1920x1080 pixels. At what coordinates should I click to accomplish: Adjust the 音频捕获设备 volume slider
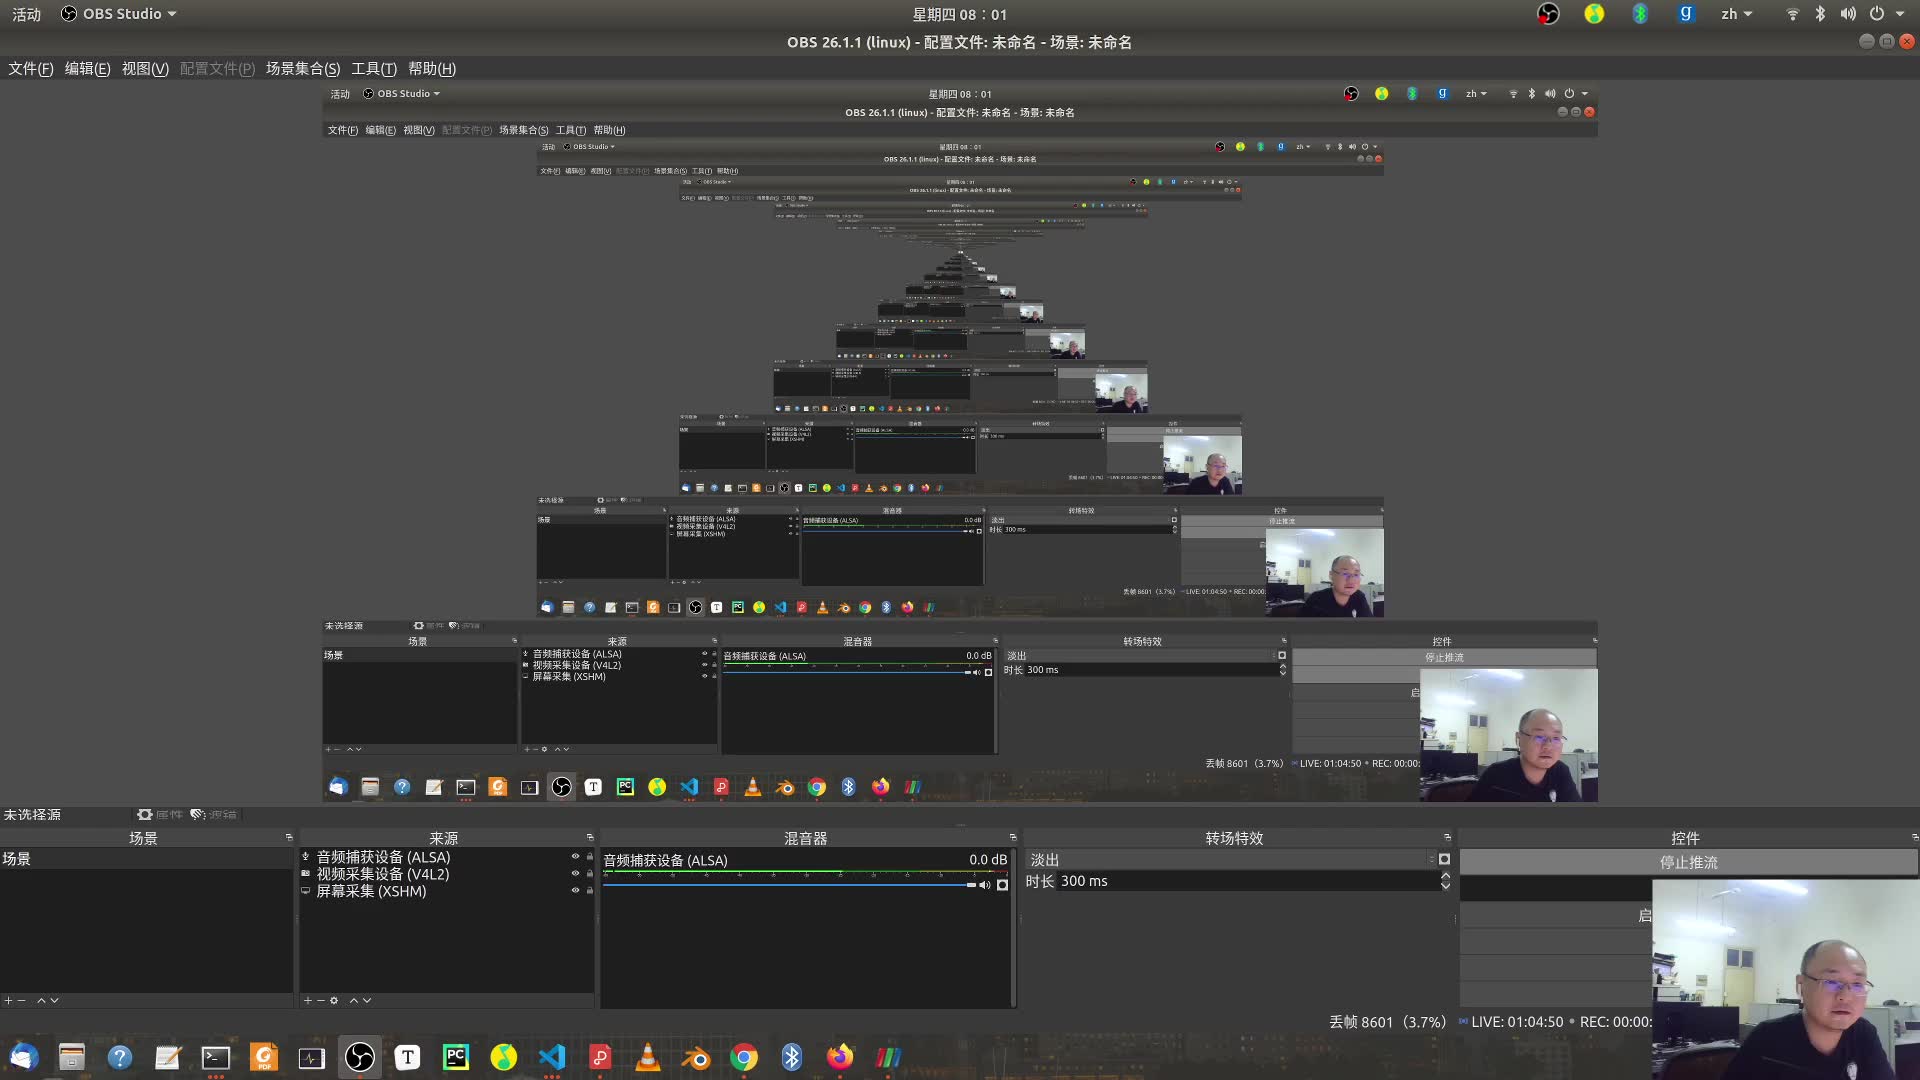790,885
